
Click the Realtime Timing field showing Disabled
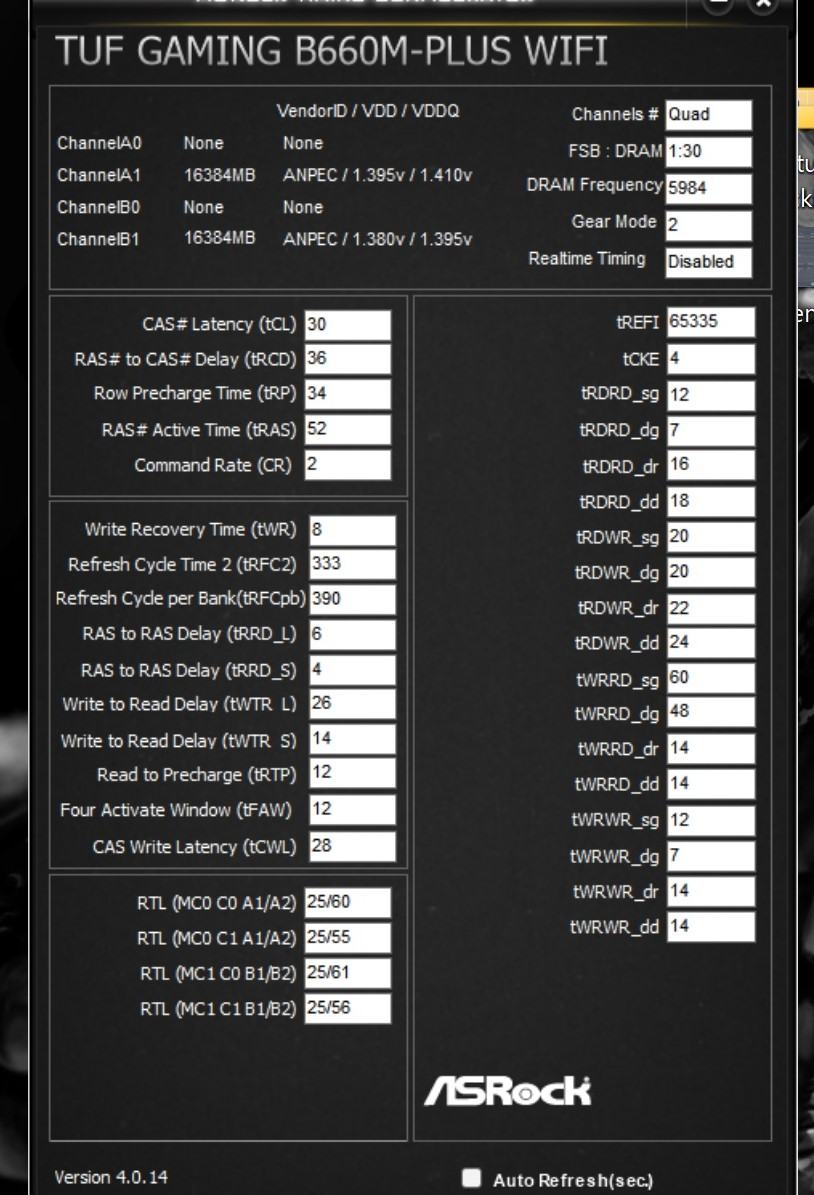click(709, 262)
